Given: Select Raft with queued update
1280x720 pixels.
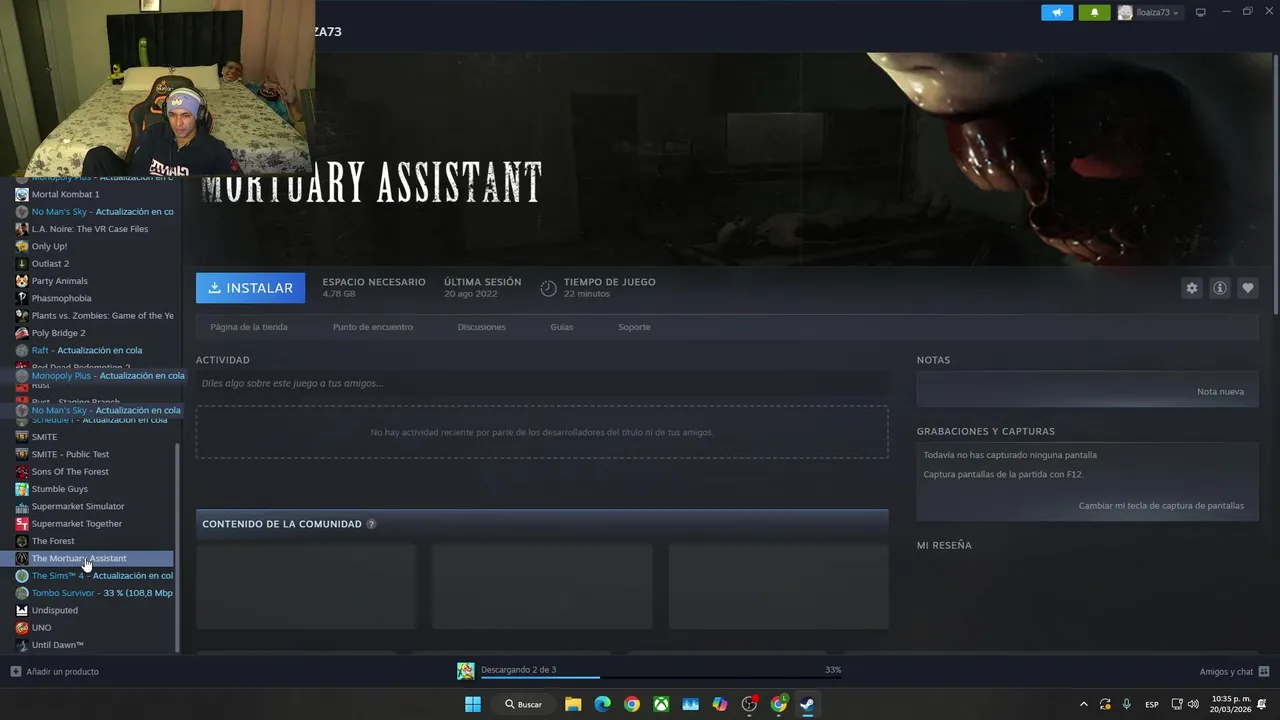Looking at the screenshot, I should point(87,350).
